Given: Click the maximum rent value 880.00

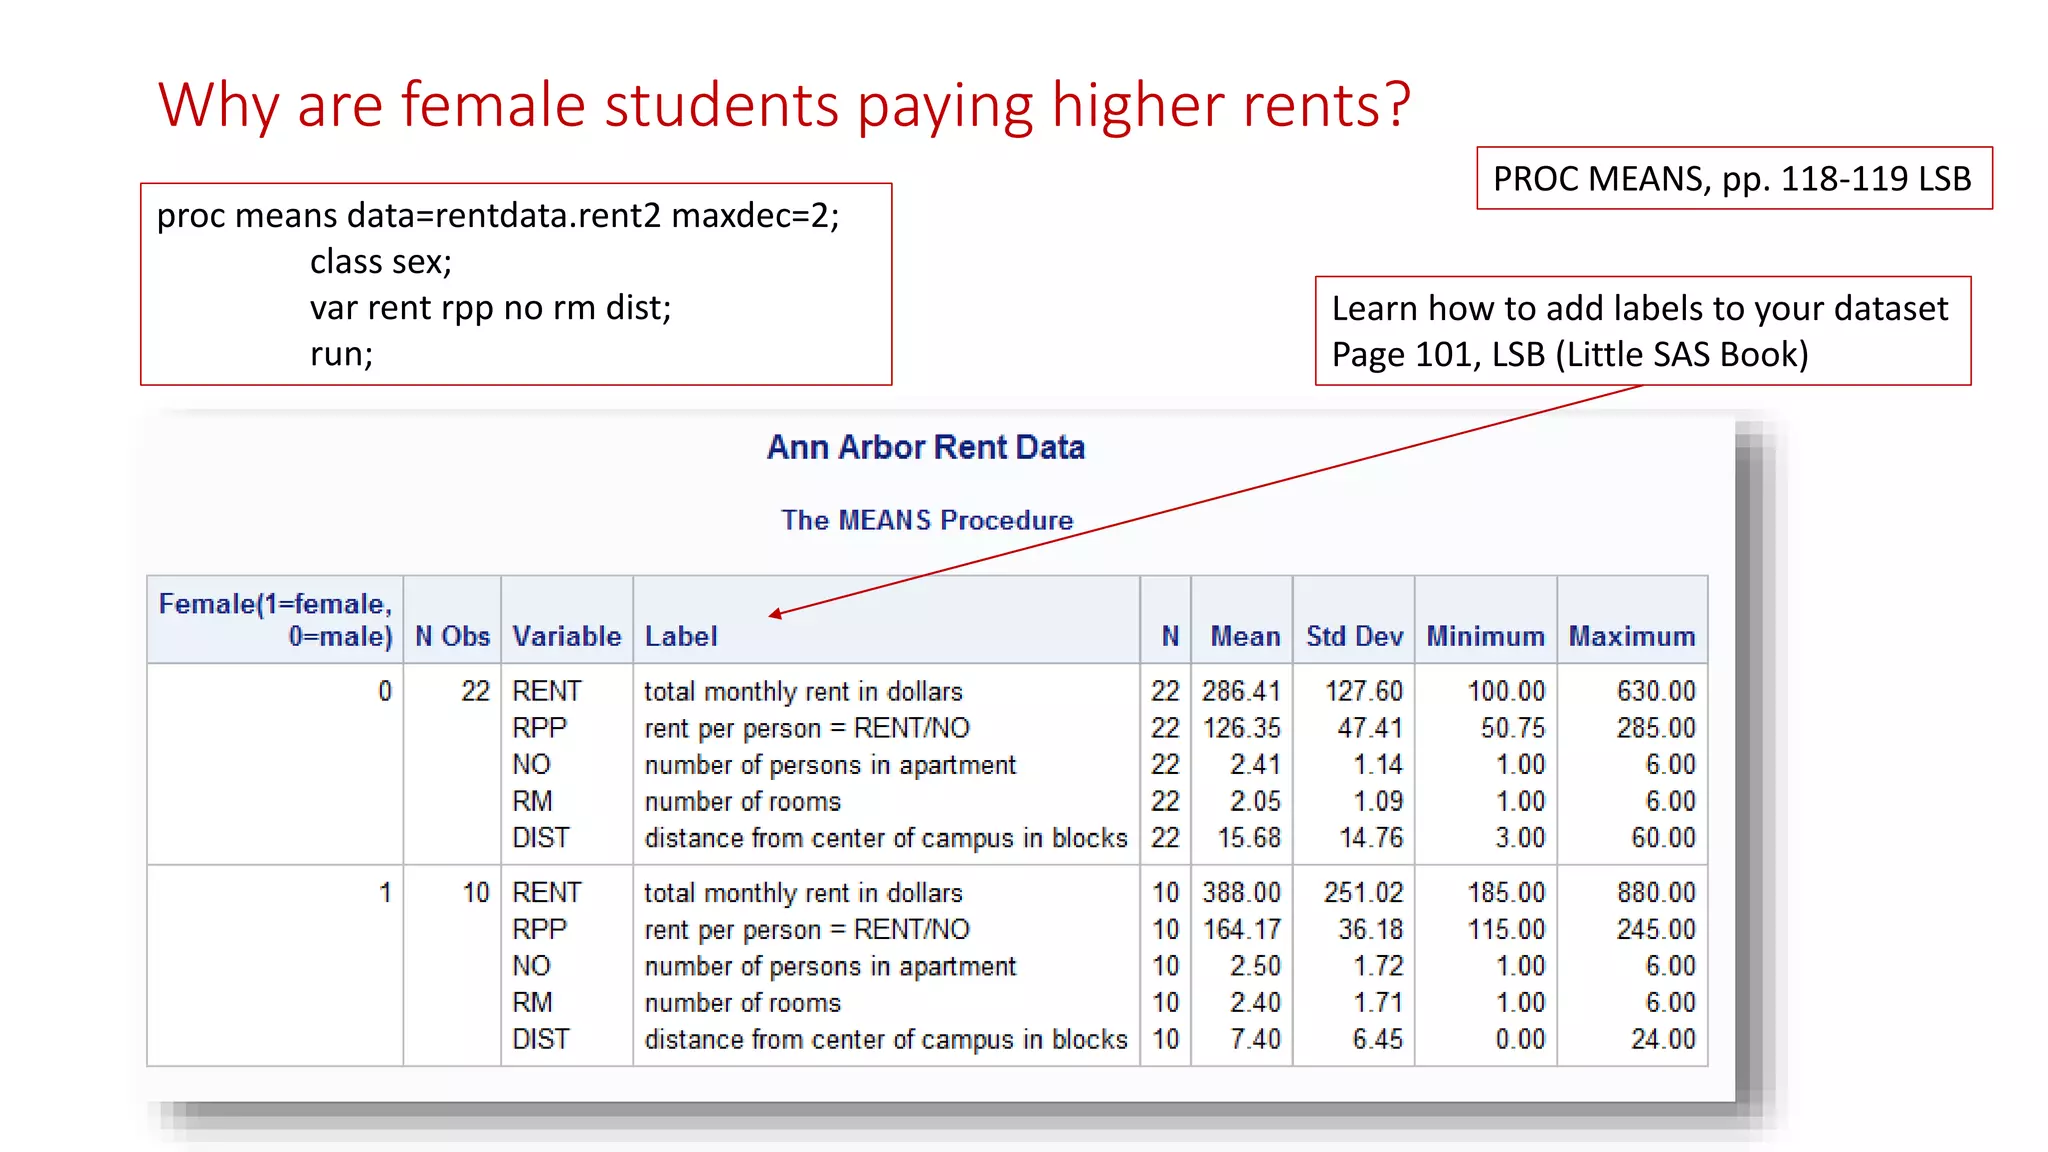Looking at the screenshot, I should (x=1656, y=892).
